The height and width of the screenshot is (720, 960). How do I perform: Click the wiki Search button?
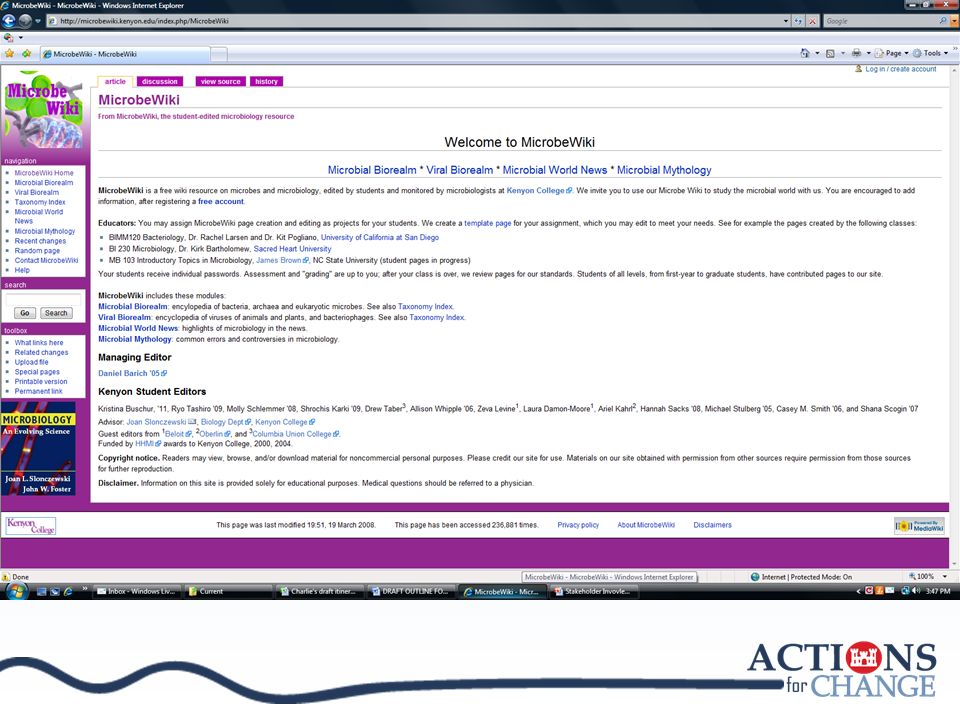[x=56, y=313]
